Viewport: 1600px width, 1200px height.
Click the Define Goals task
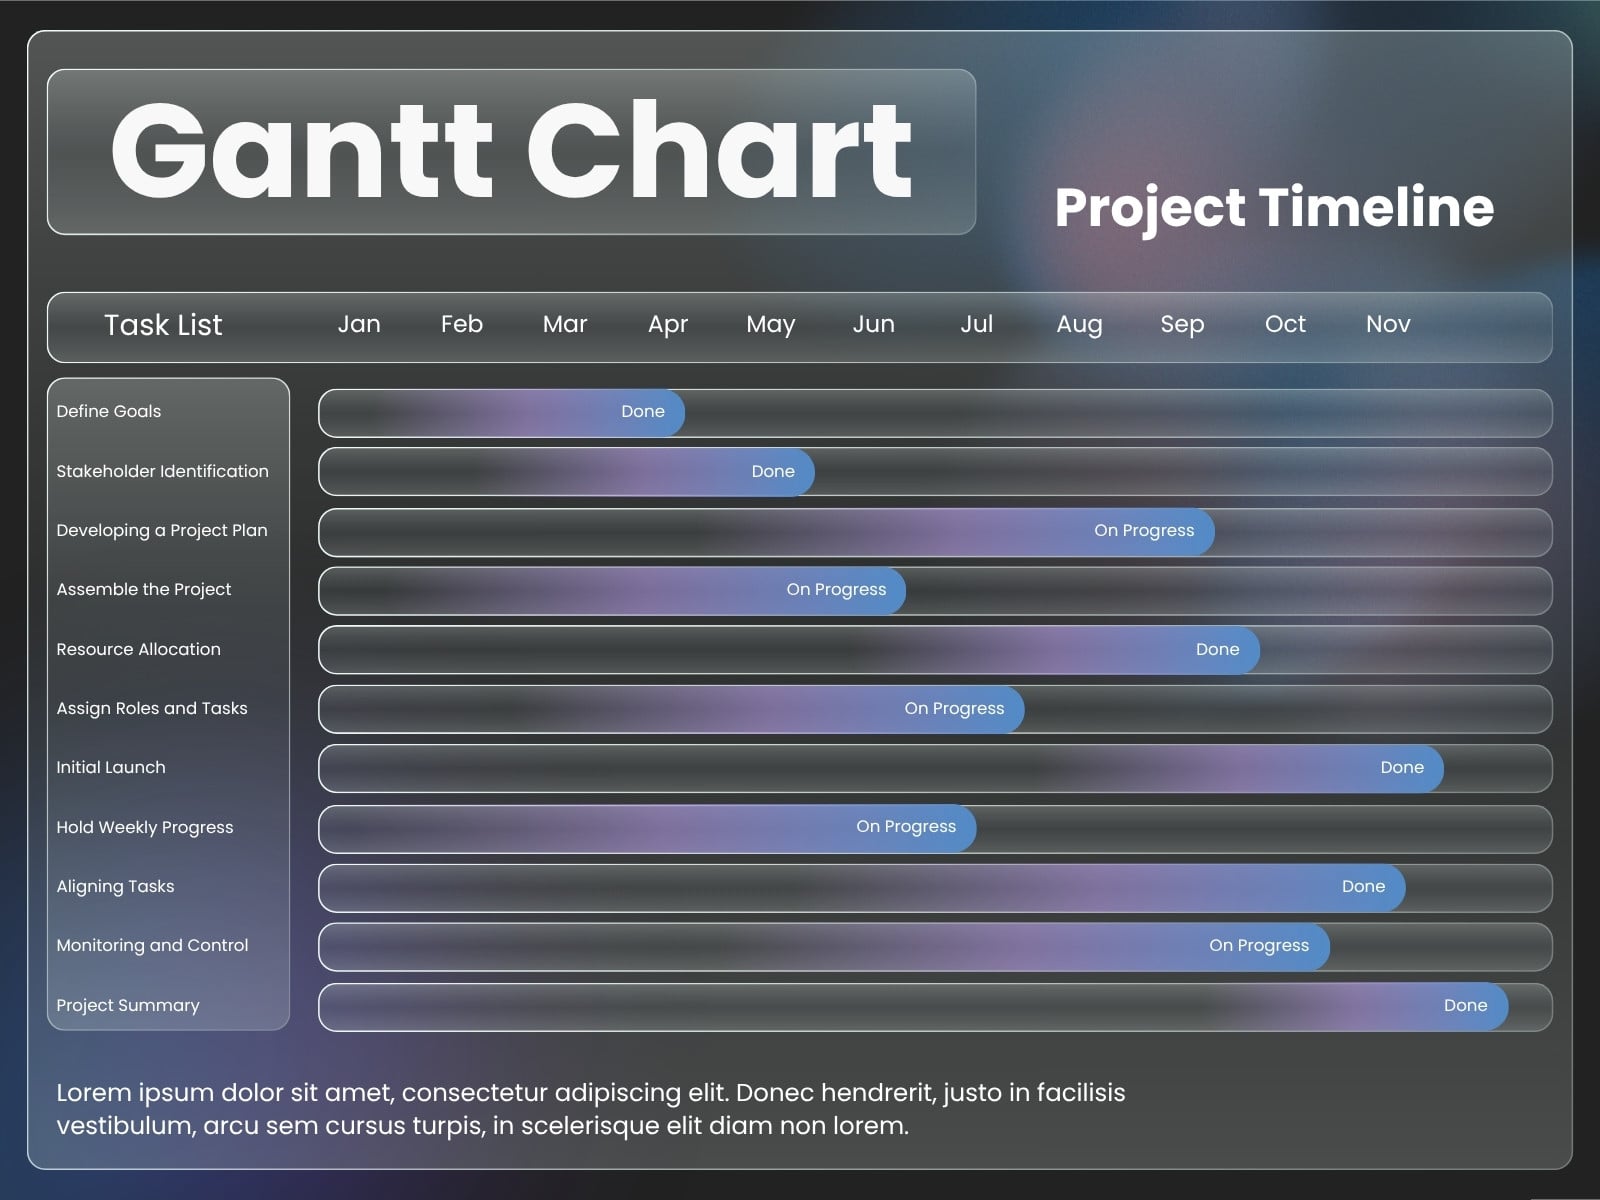[x=108, y=411]
